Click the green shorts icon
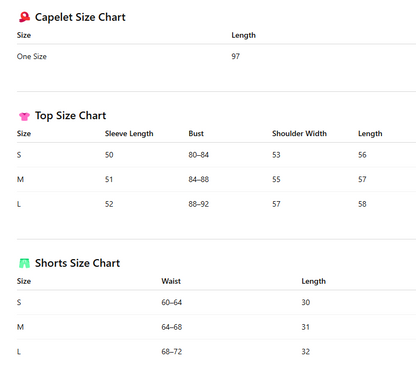The height and width of the screenshot is (369, 416). (24, 263)
